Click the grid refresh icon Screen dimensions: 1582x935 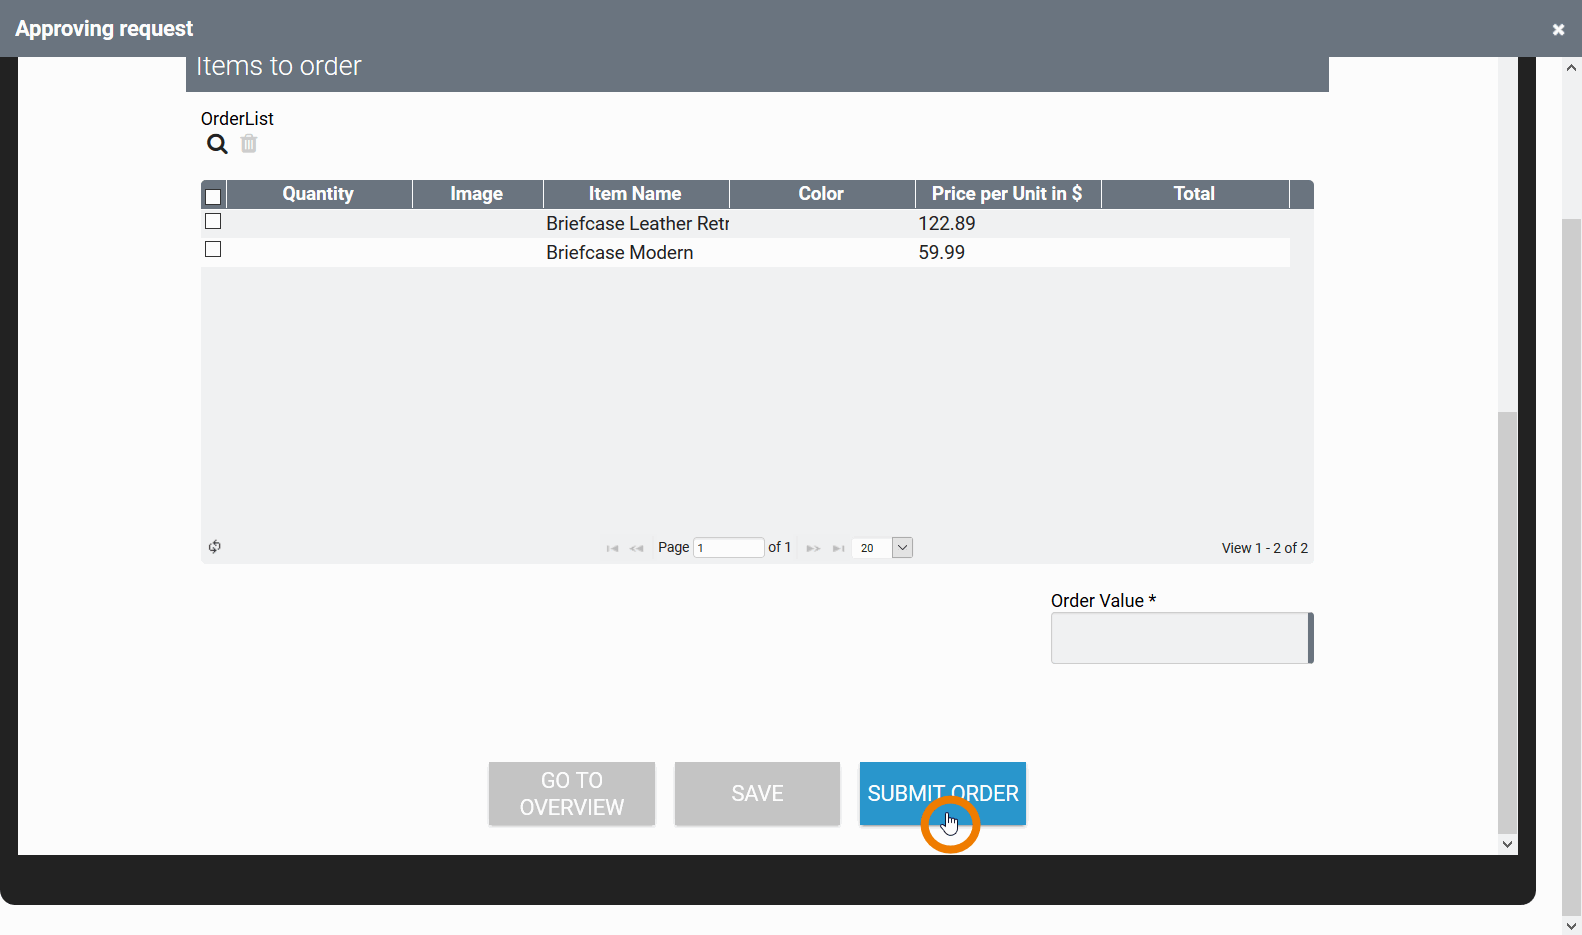[215, 547]
